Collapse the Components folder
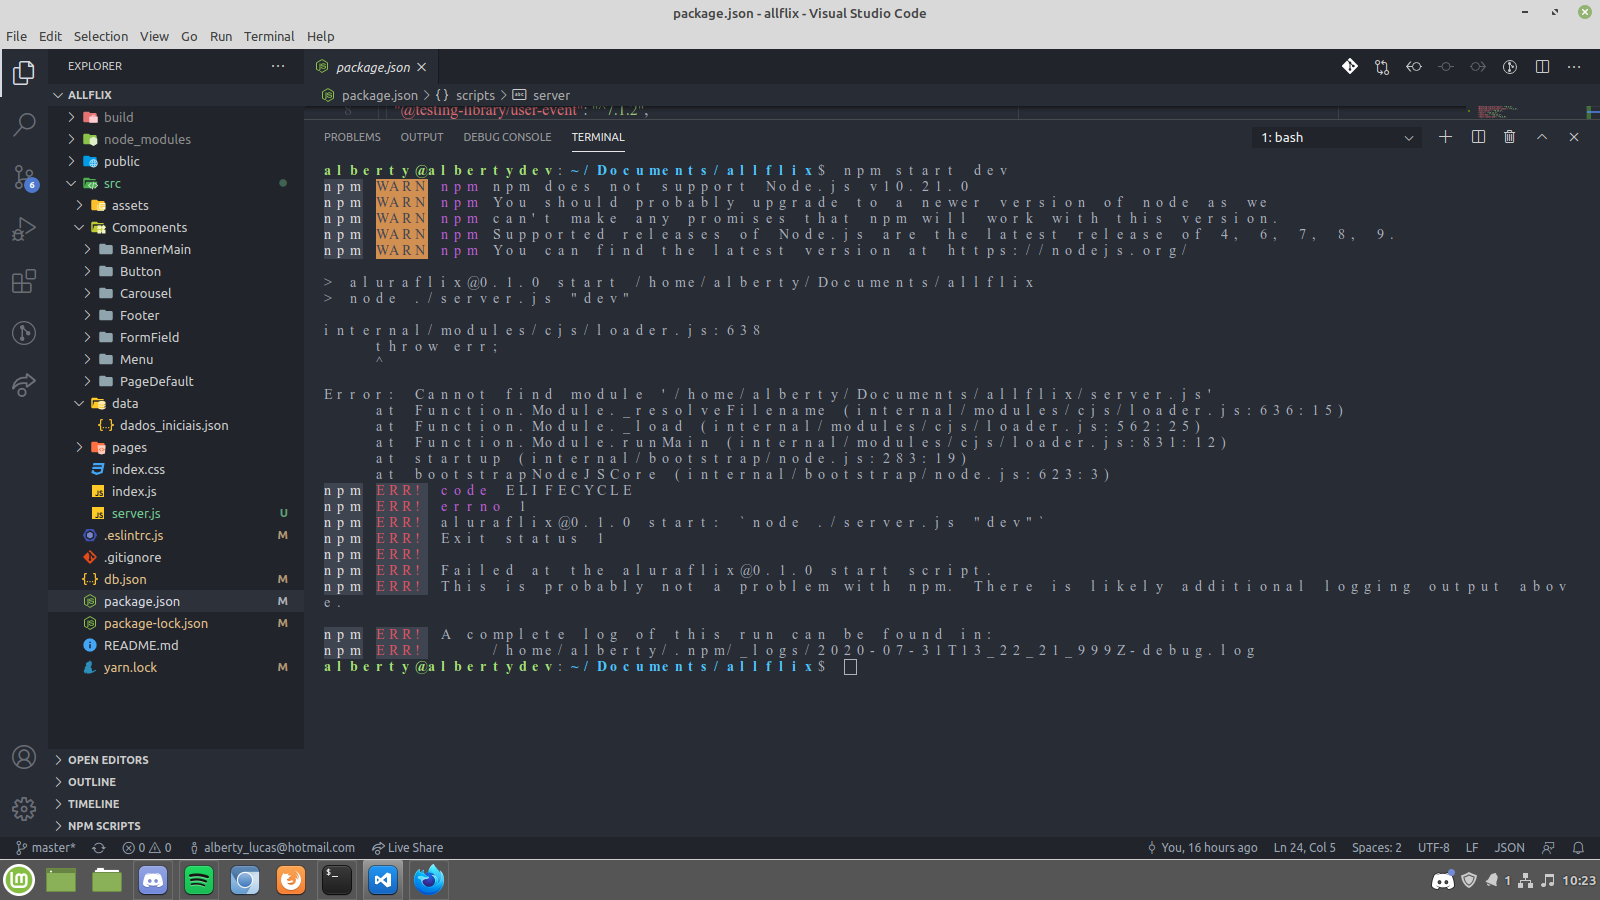This screenshot has width=1600, height=900. point(176,227)
